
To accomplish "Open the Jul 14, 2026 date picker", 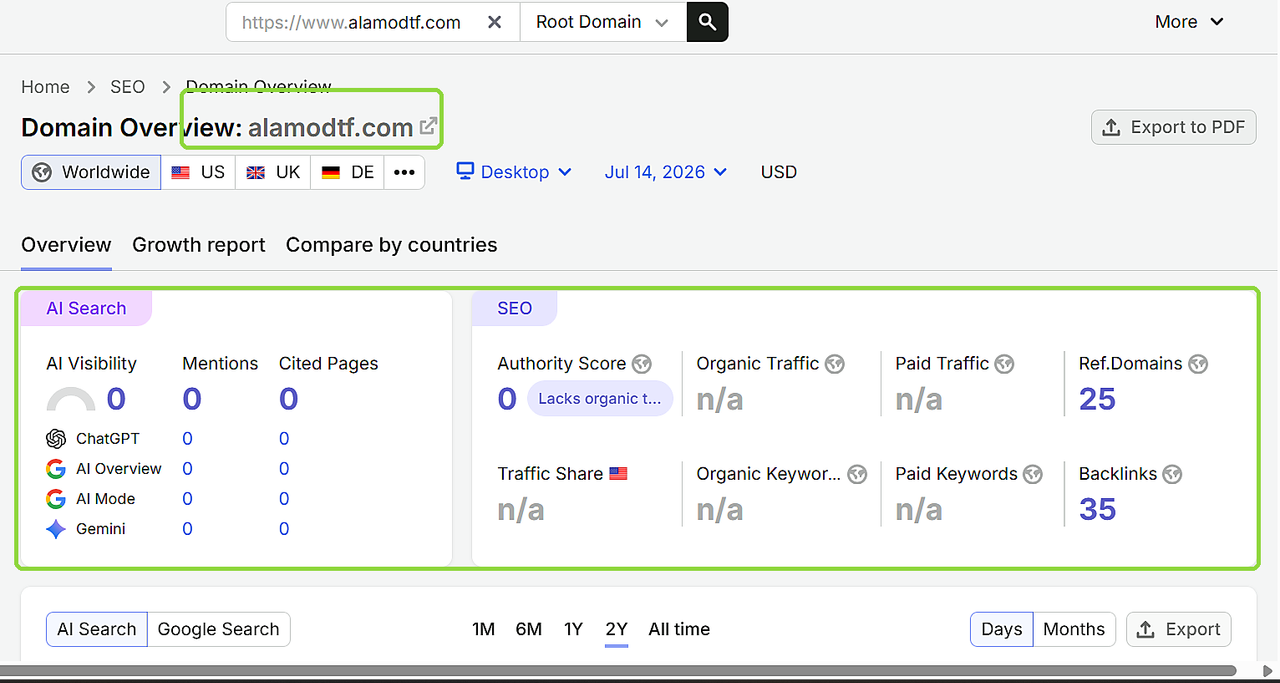I will pyautogui.click(x=666, y=172).
